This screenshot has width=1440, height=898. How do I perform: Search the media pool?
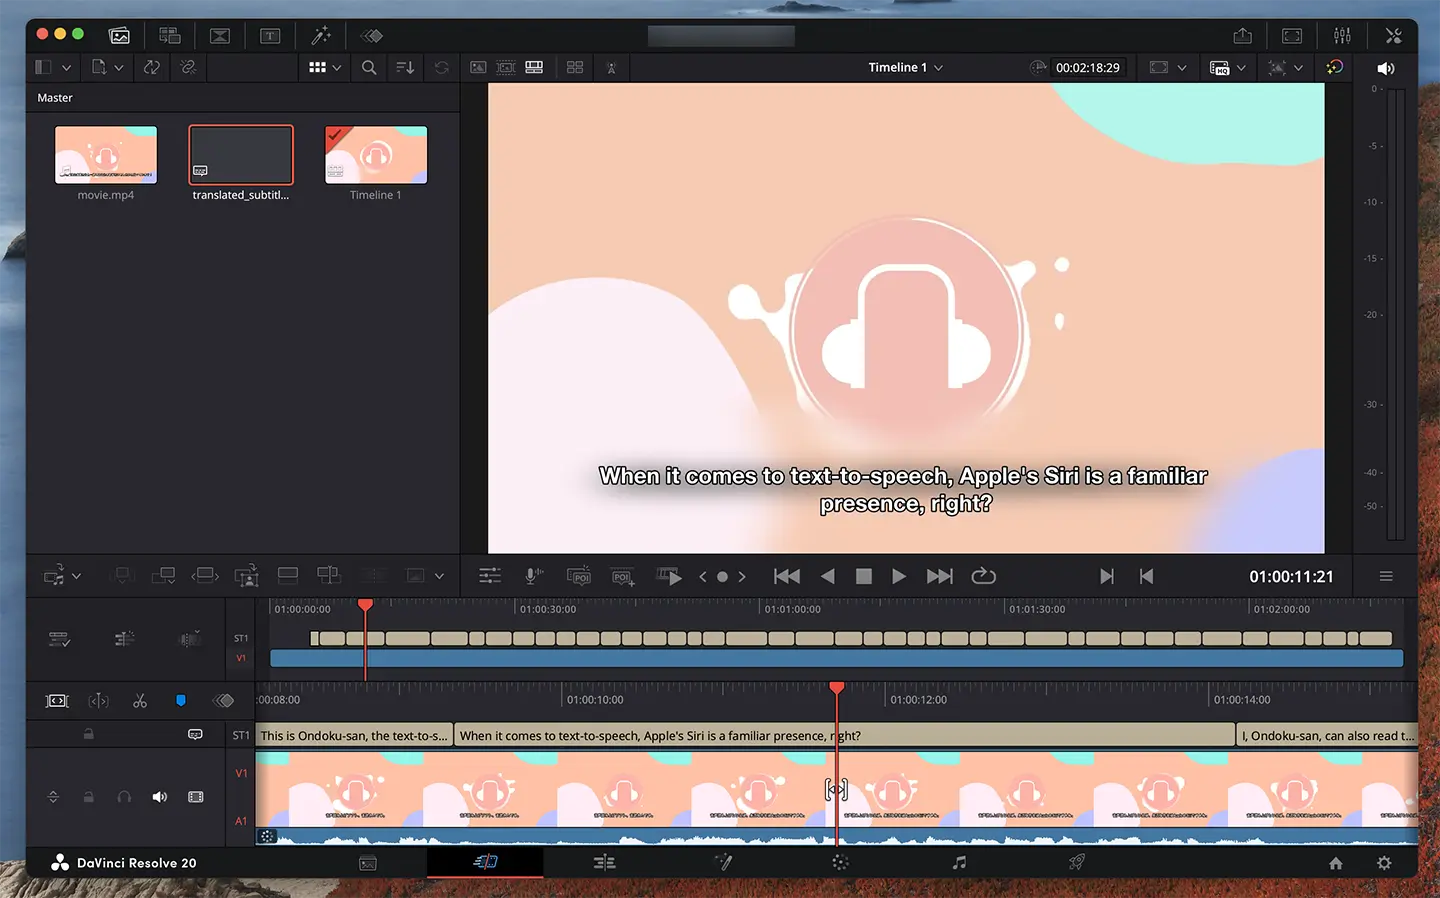pyautogui.click(x=369, y=68)
